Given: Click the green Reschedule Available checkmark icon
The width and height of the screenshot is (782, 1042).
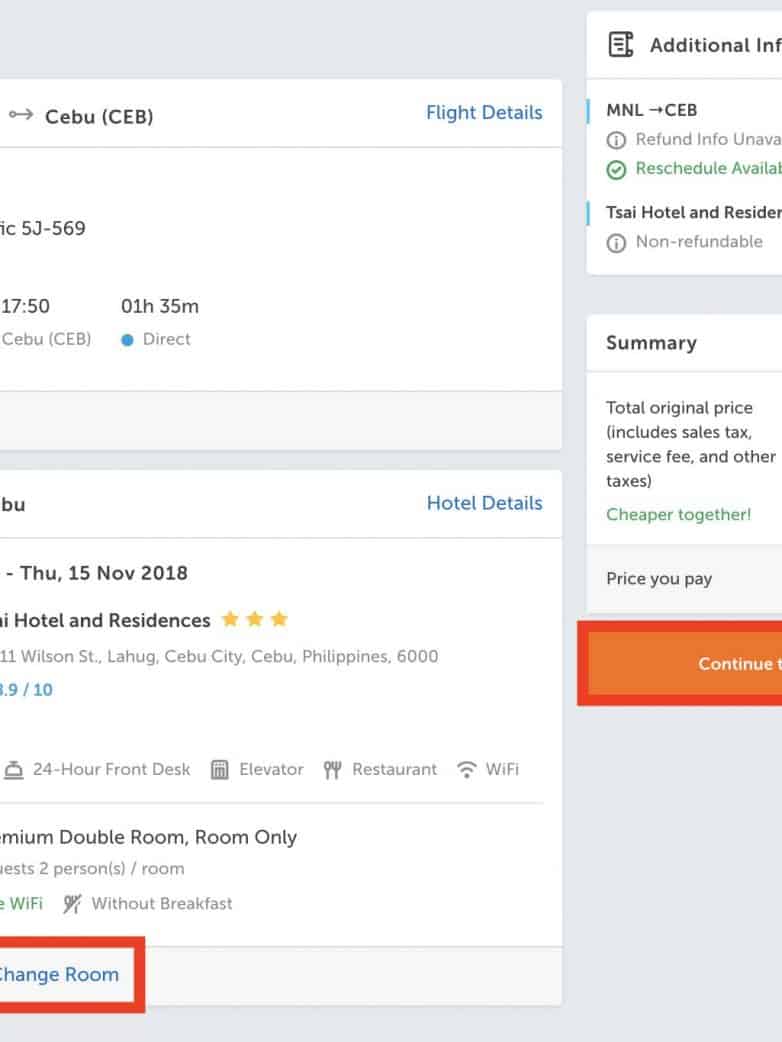Looking at the screenshot, I should 616,169.
